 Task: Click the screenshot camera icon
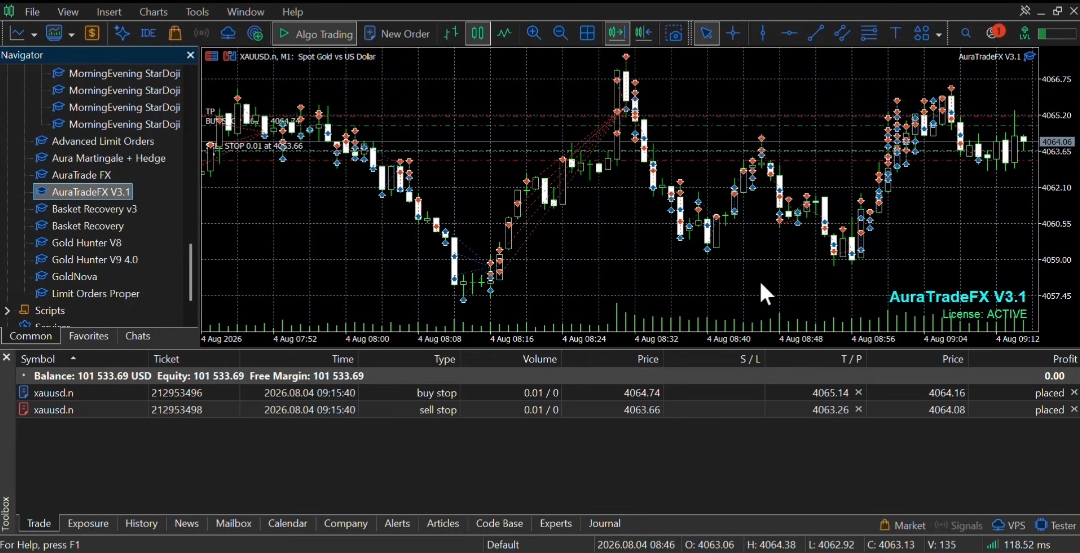click(674, 33)
